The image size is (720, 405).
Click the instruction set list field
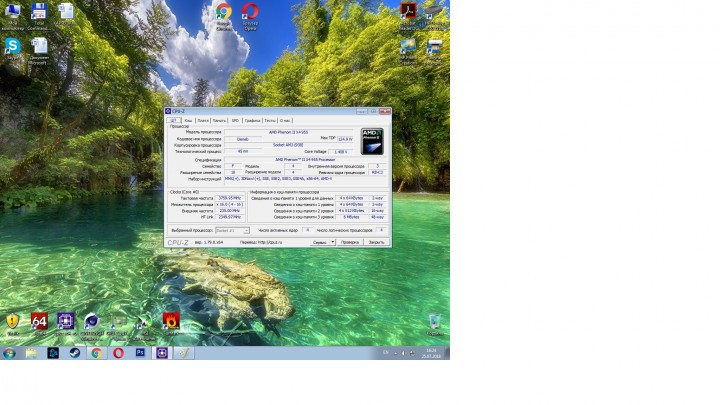305,179
